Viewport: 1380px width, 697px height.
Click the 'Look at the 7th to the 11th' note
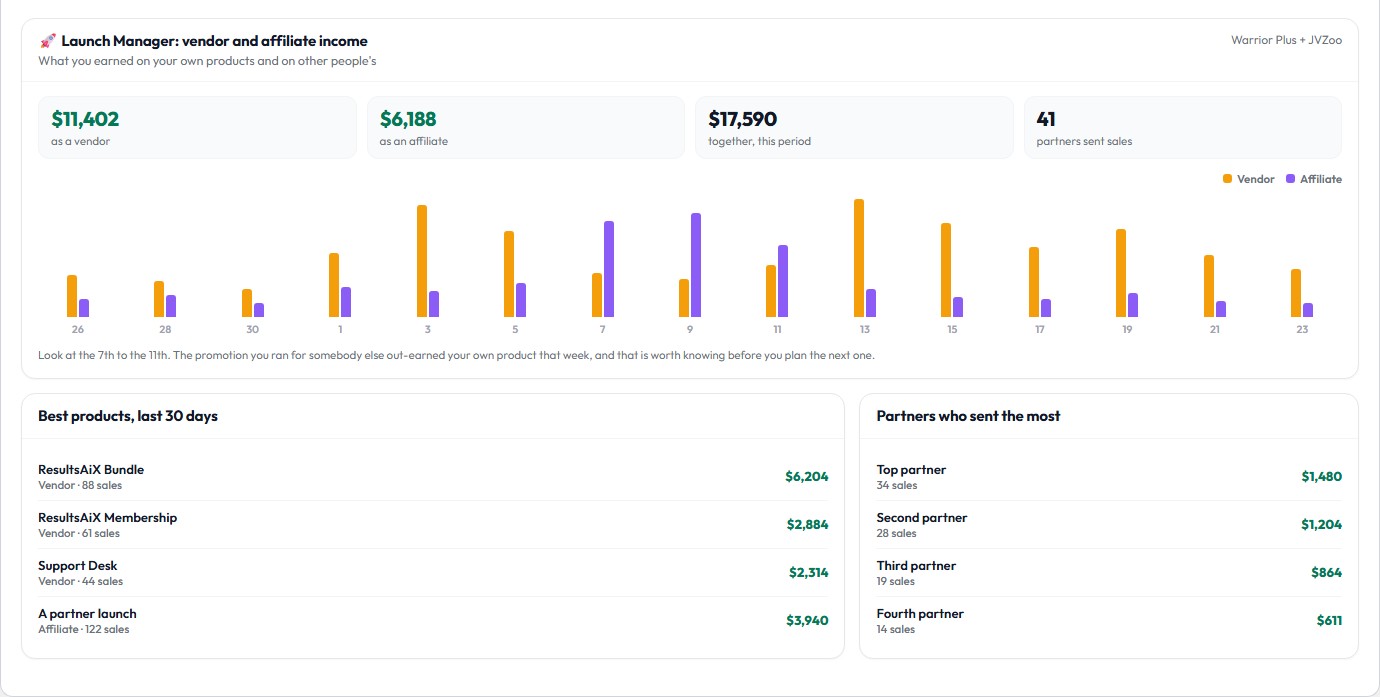point(456,355)
